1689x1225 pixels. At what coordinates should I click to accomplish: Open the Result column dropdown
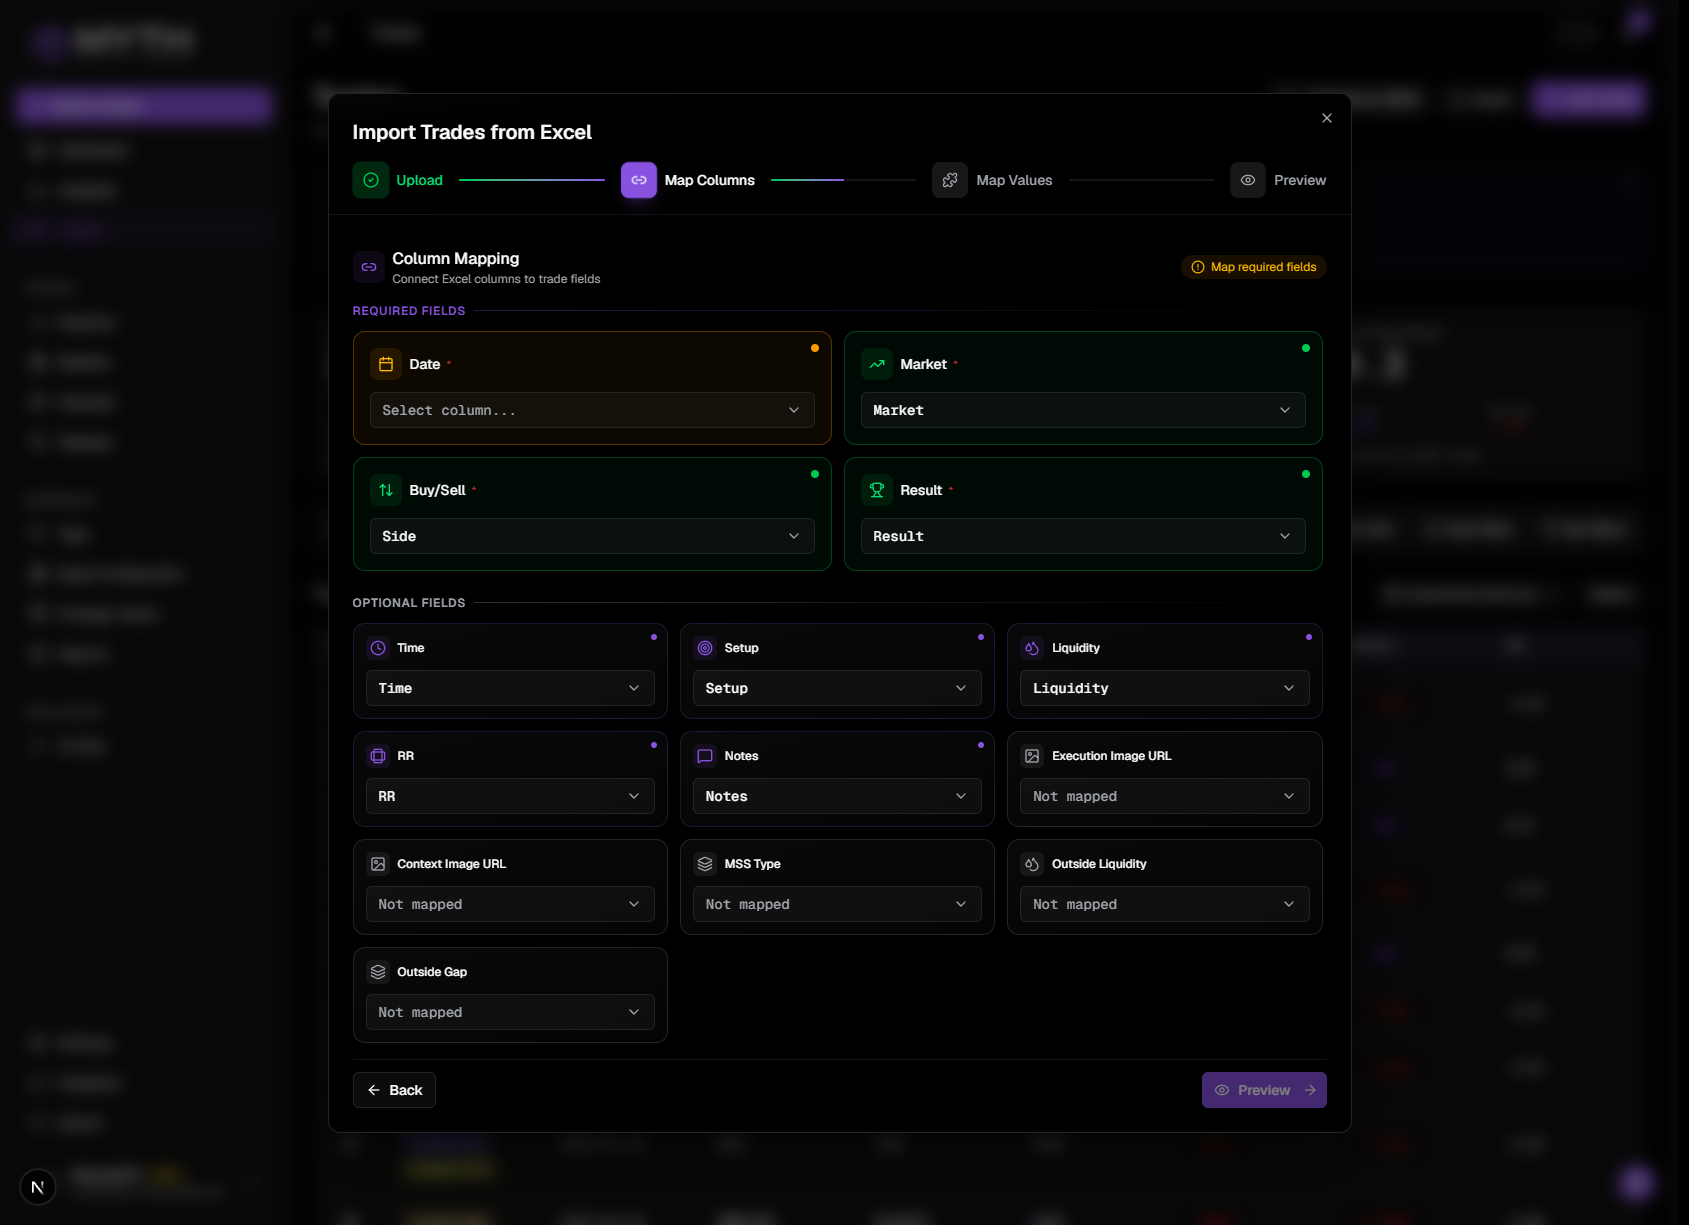pos(1083,536)
